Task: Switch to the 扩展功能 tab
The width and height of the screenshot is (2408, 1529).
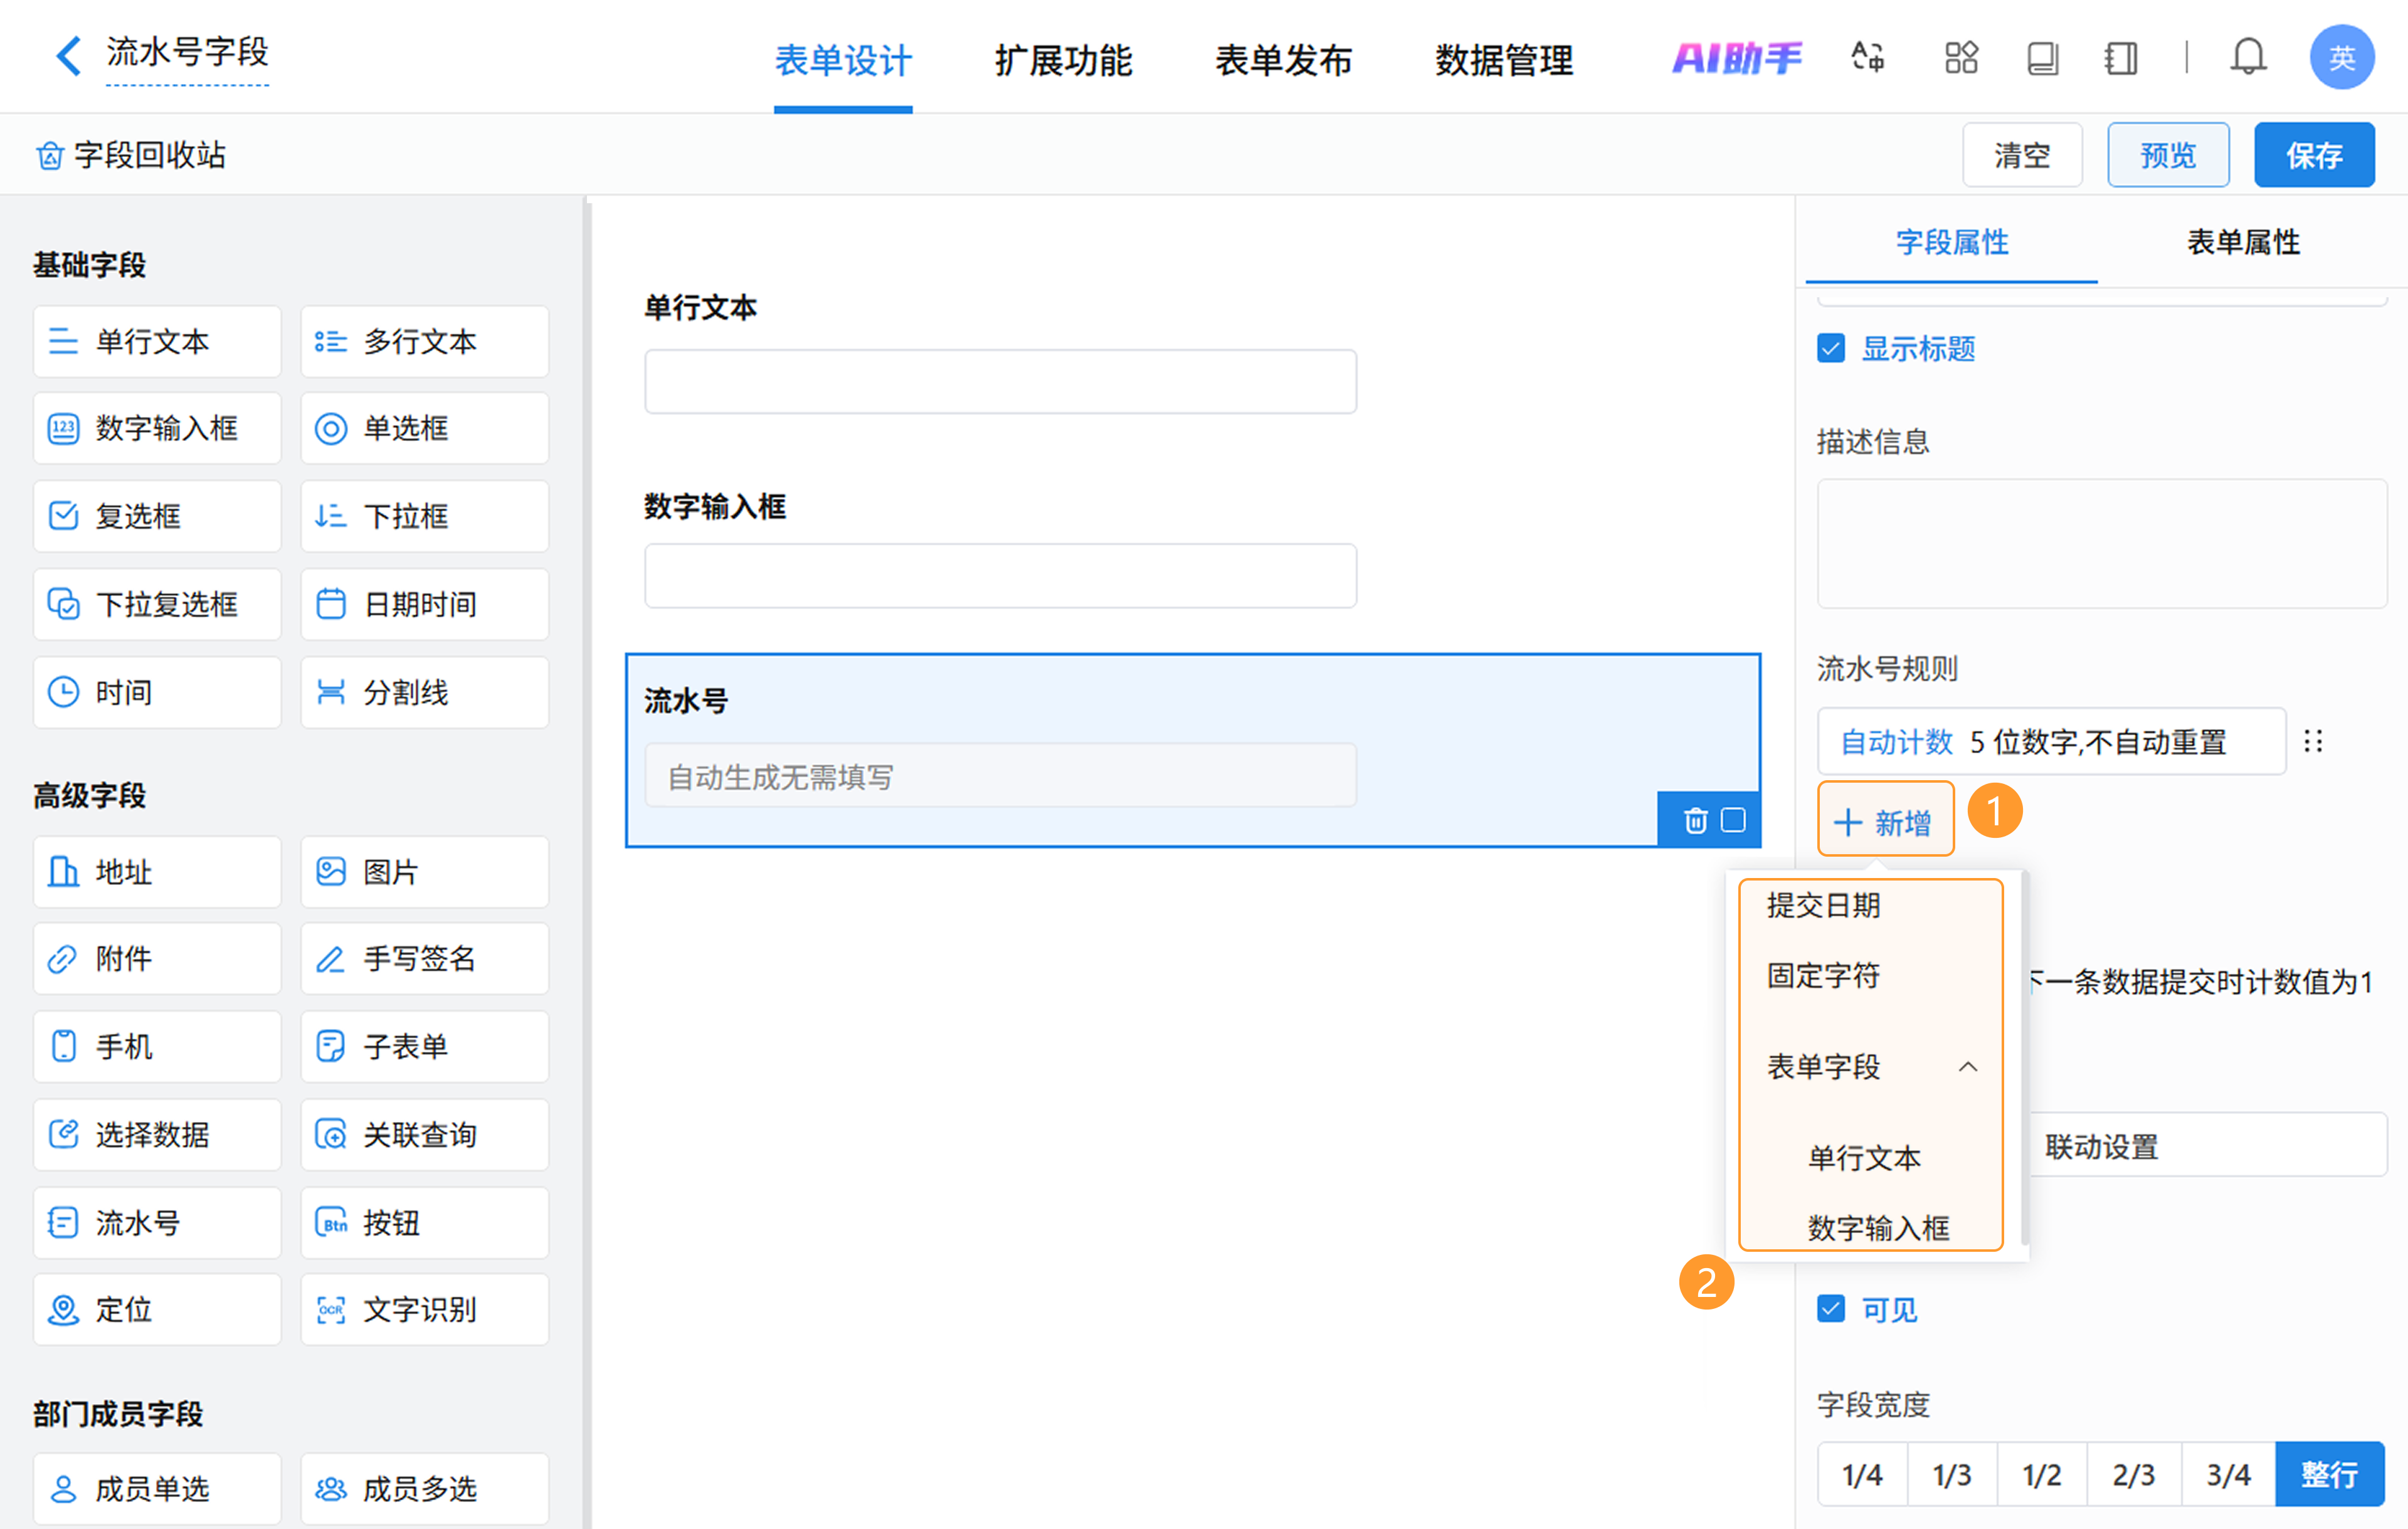Action: click(x=1063, y=60)
